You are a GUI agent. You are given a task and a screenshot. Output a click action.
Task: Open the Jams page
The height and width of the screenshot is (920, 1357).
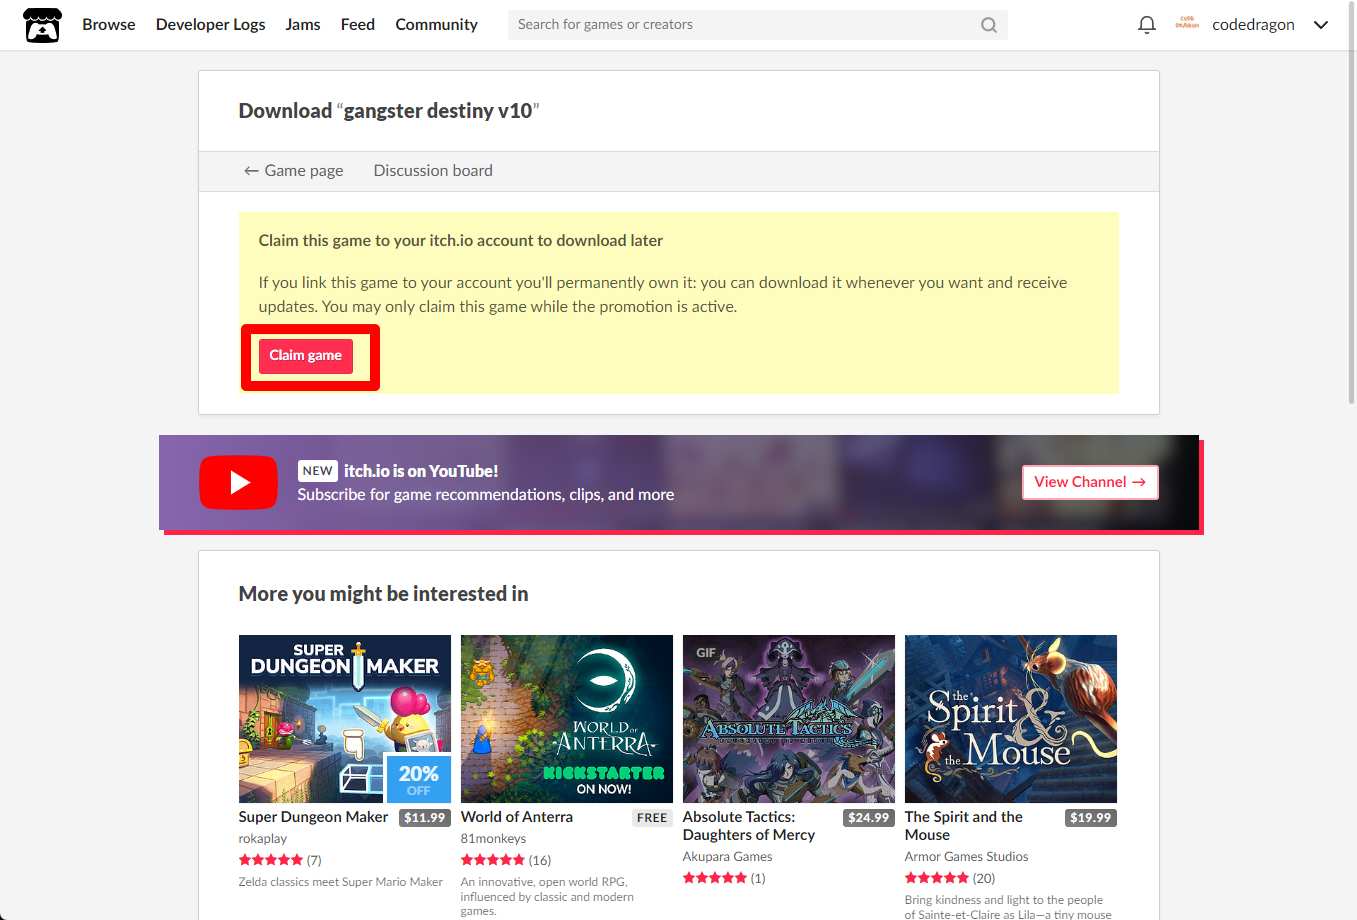pyautogui.click(x=303, y=25)
